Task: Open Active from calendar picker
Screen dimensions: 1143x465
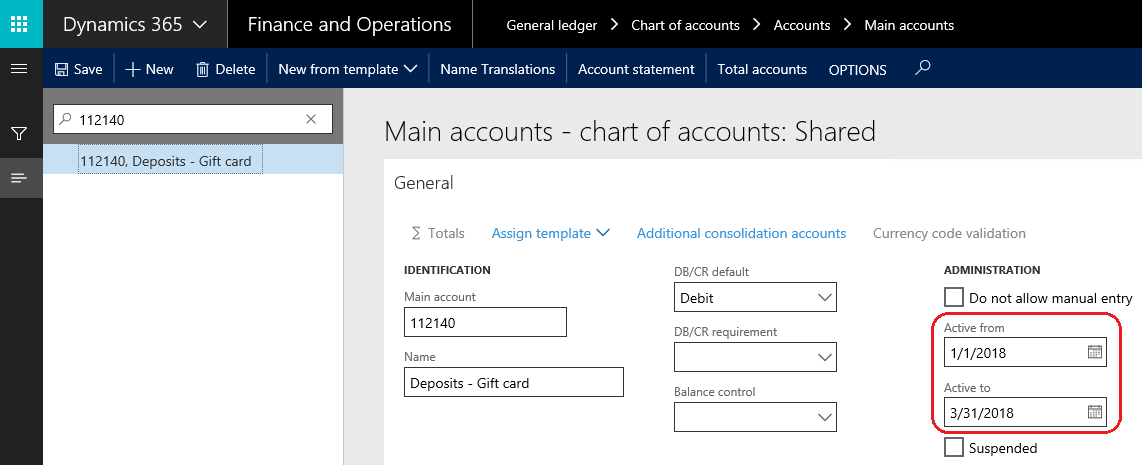Action: click(1094, 352)
